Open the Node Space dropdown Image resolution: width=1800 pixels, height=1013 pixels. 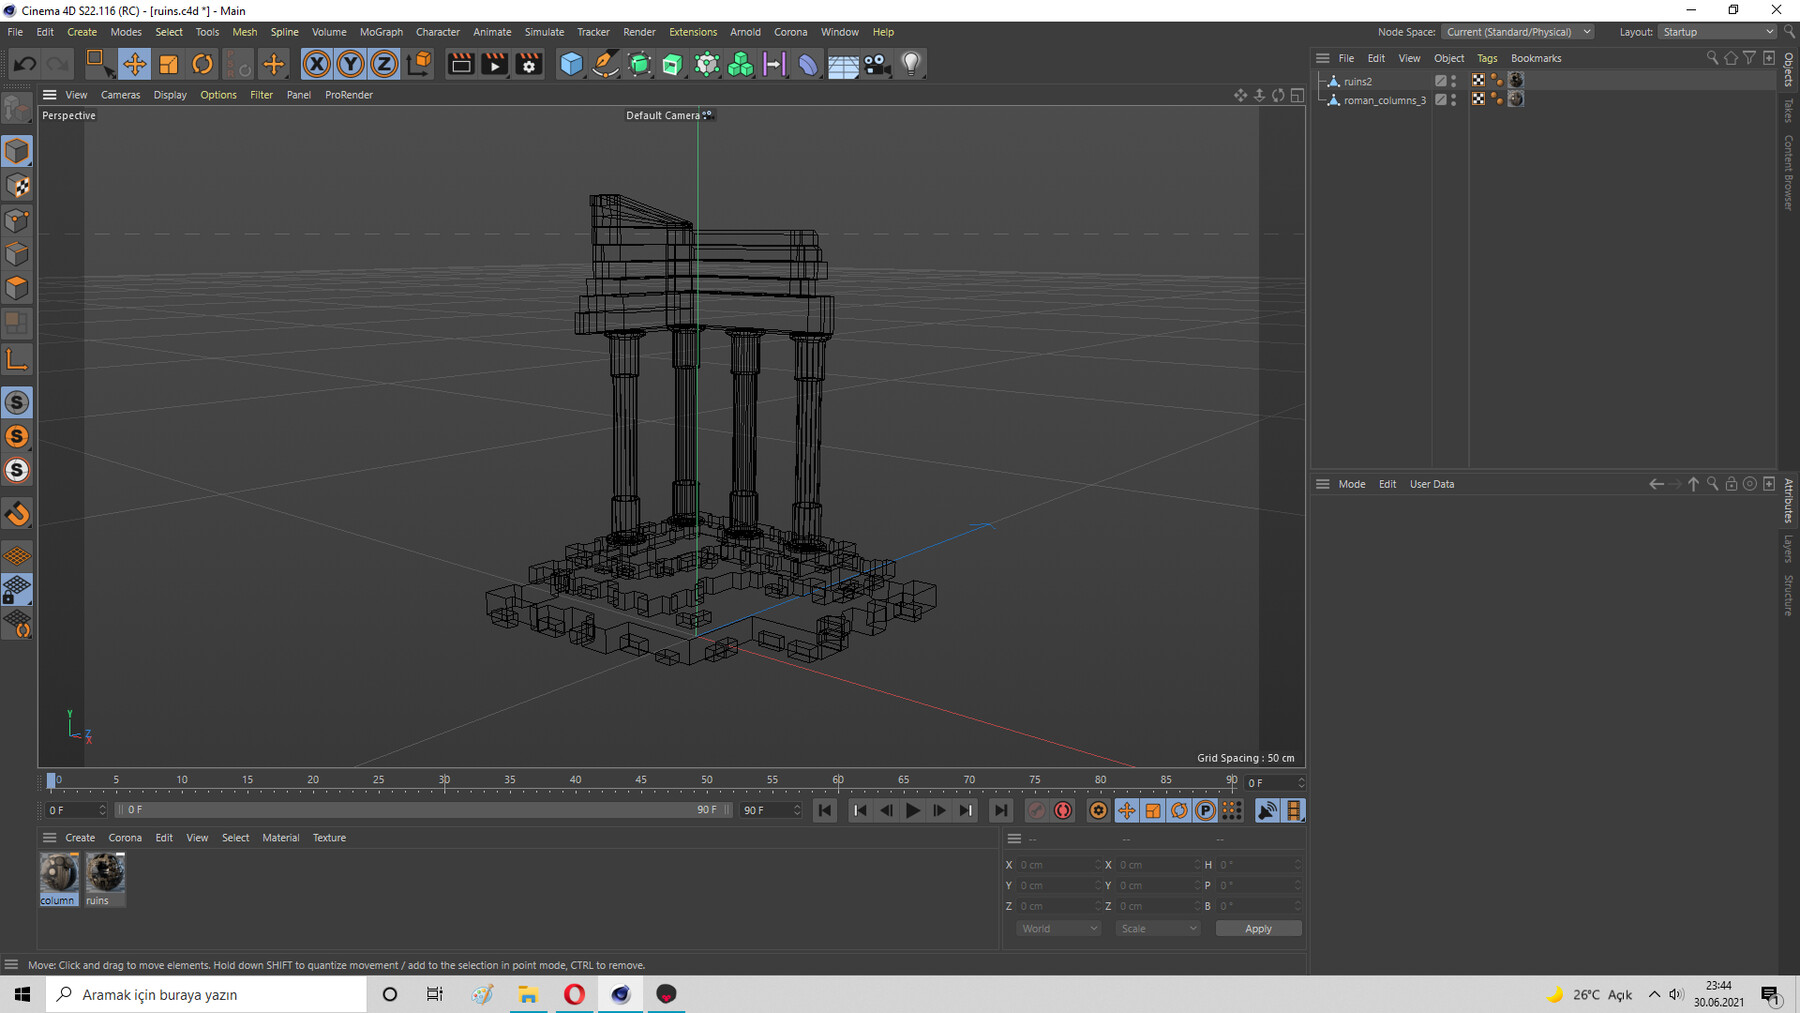1517,32
